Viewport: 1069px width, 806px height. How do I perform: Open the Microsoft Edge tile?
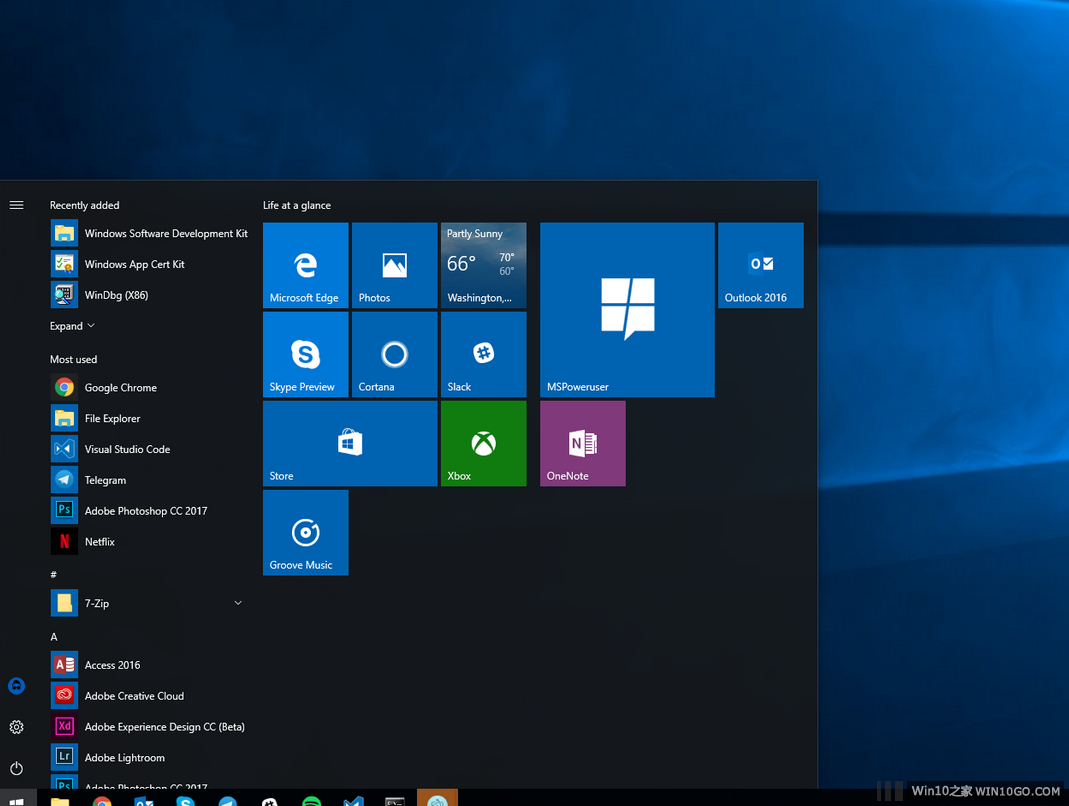[x=305, y=265]
